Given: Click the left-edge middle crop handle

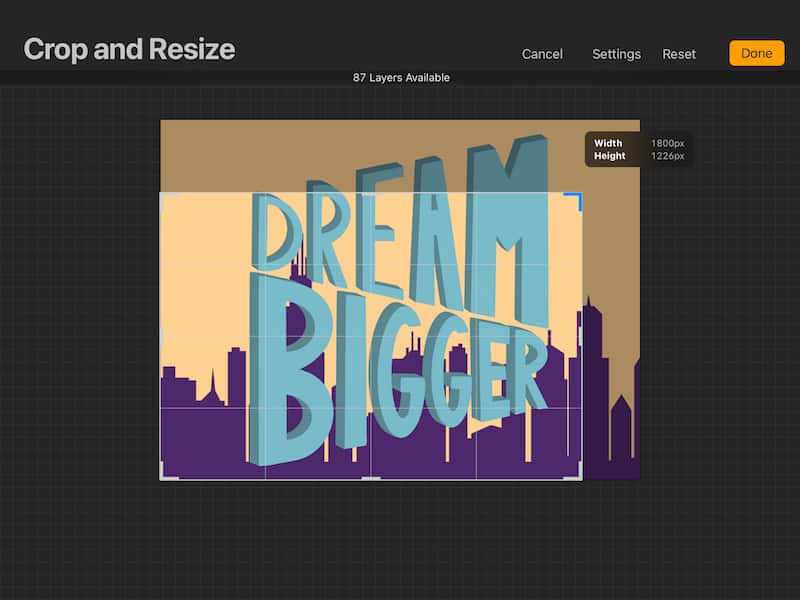Looking at the screenshot, I should 162,337.
